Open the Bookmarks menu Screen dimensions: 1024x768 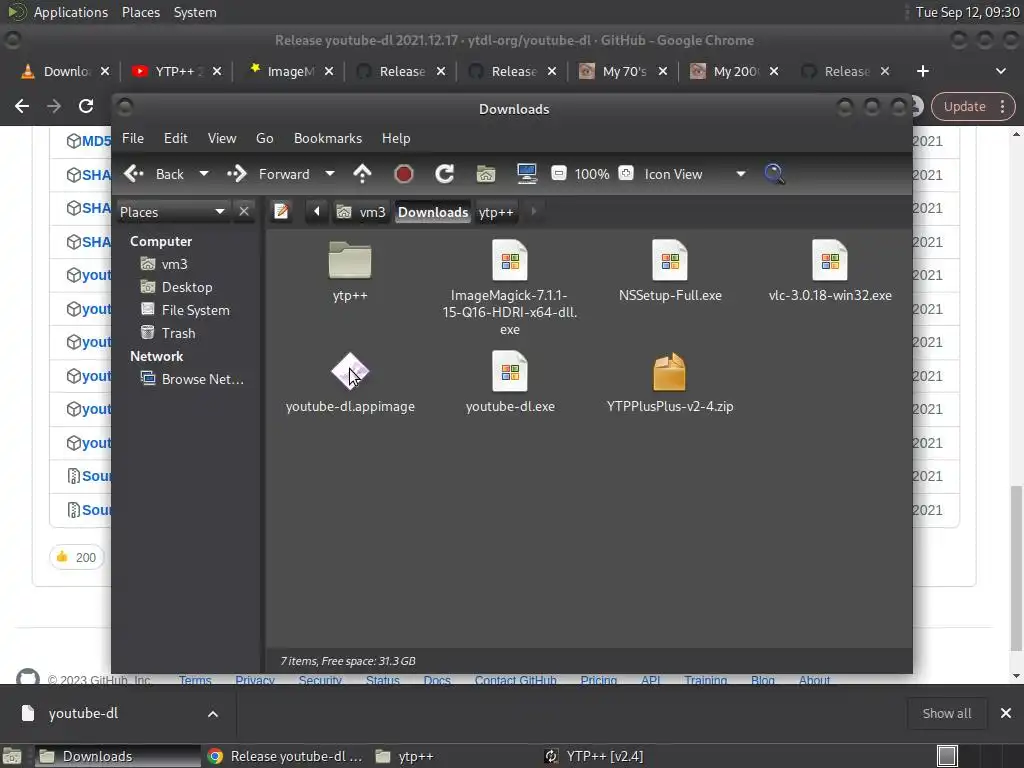pos(327,138)
